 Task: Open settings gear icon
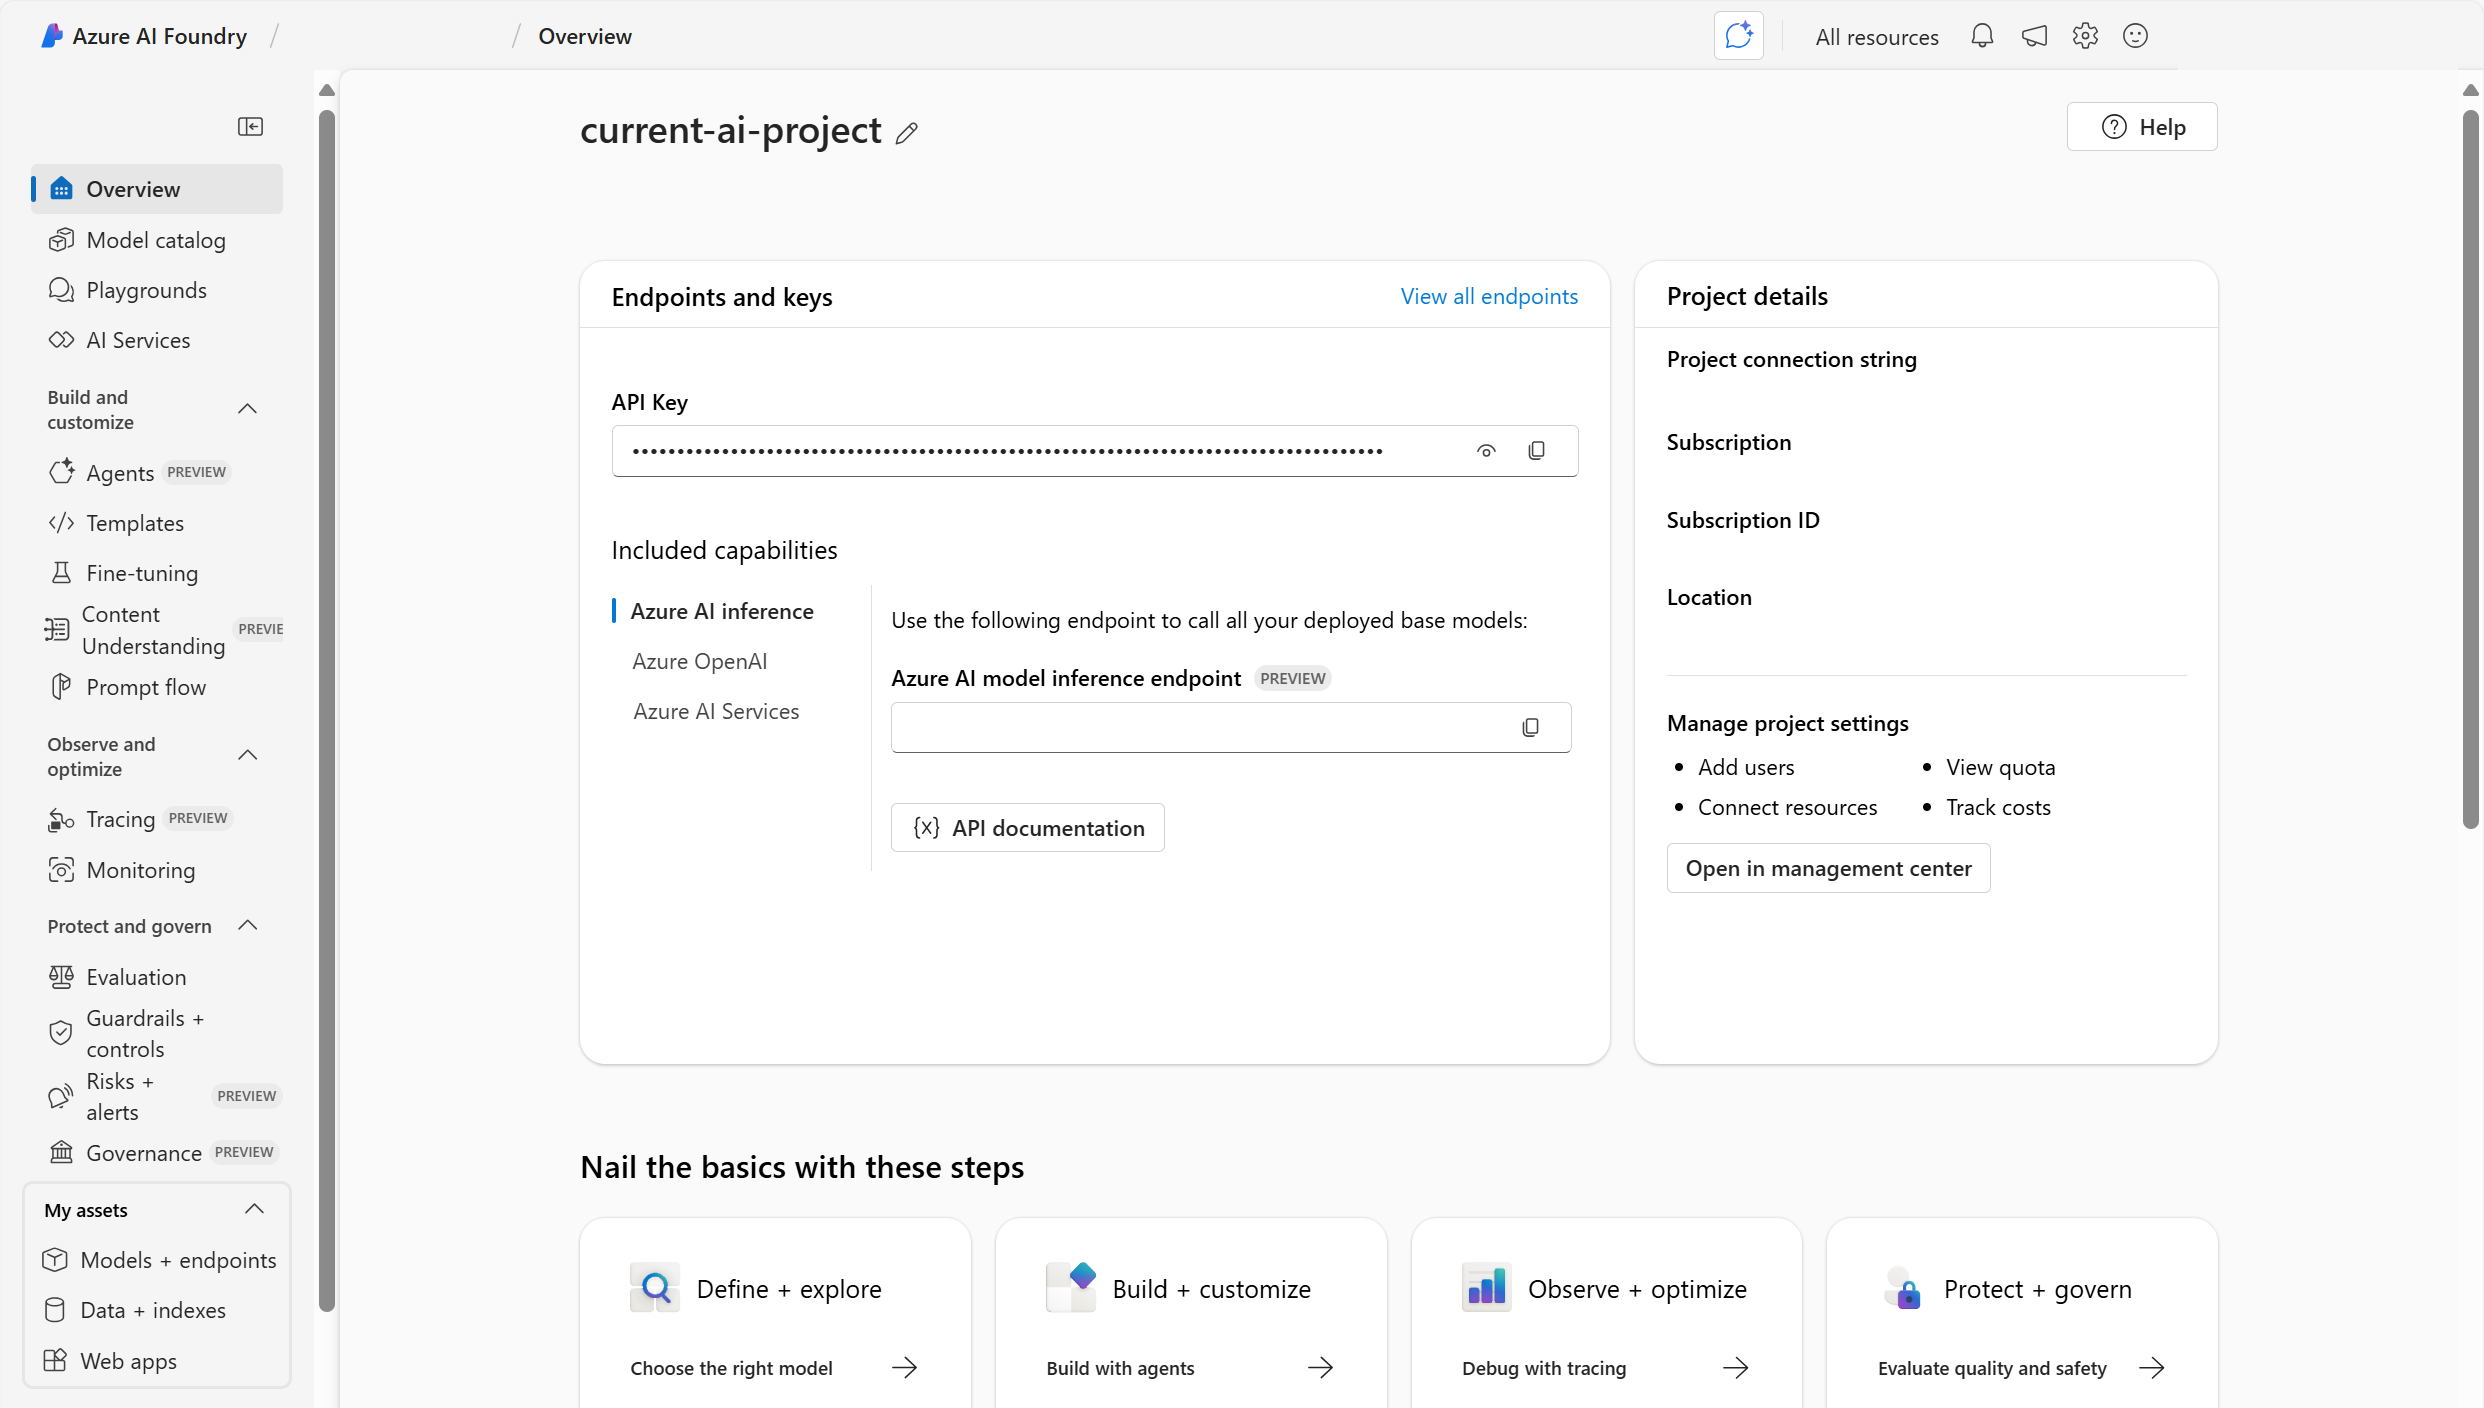[2085, 36]
